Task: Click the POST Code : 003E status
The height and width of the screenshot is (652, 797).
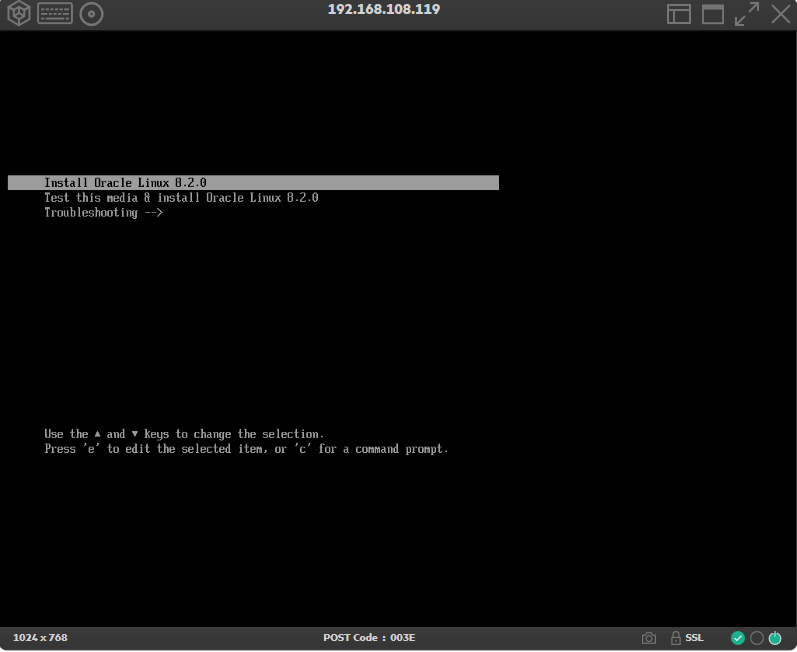Action: 369,638
